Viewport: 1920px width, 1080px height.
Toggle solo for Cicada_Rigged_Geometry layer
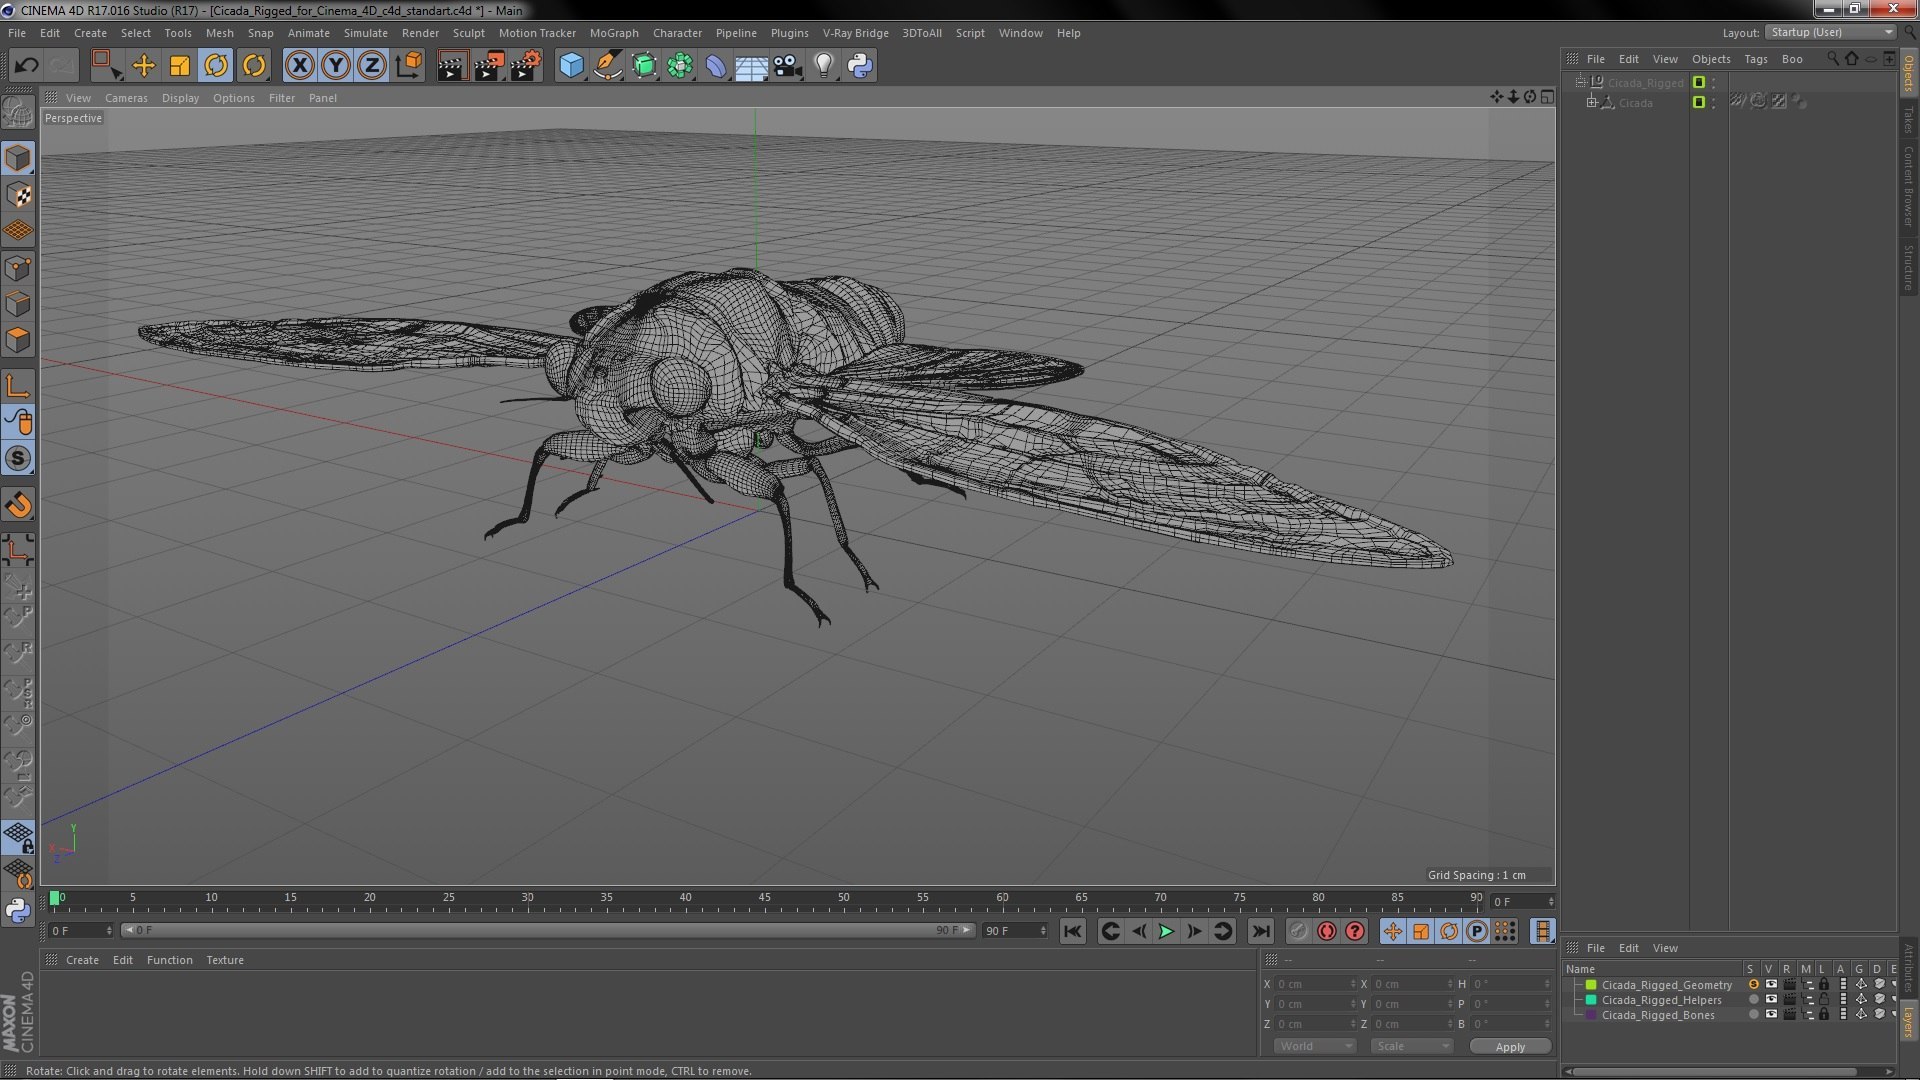(1753, 985)
